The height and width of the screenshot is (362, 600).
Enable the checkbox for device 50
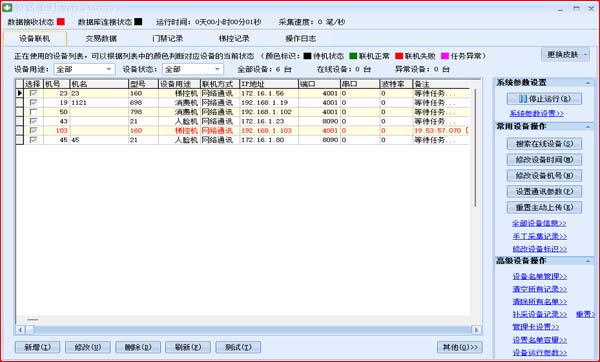33,112
